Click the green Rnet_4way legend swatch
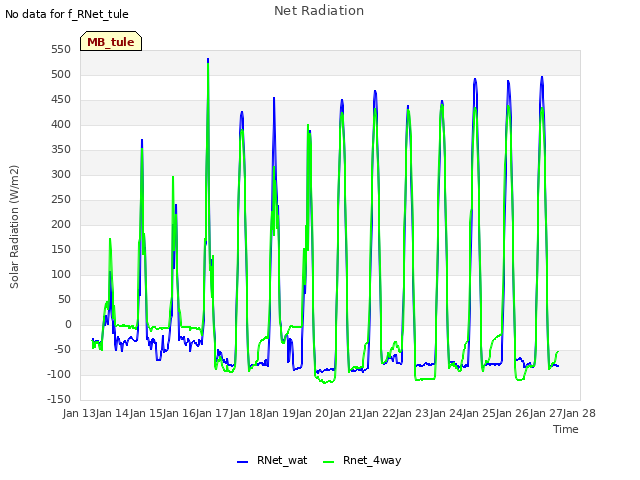Viewport: 640px width, 480px height. (x=328, y=462)
